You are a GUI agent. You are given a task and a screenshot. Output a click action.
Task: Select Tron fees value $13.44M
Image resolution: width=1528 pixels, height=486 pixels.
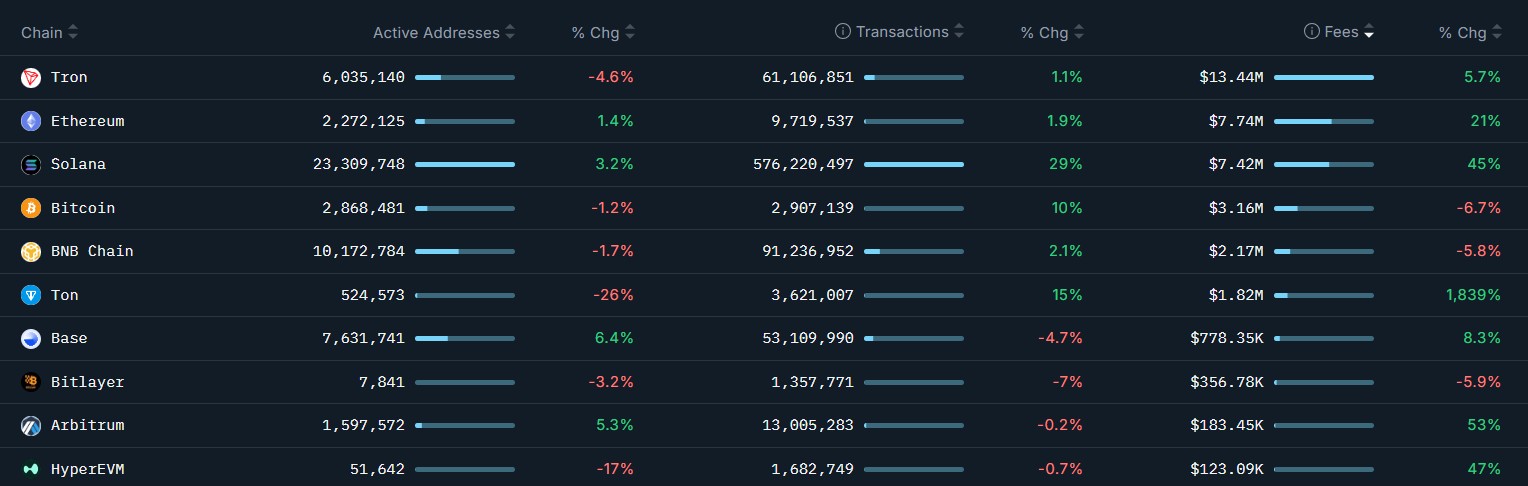[x=1231, y=78]
